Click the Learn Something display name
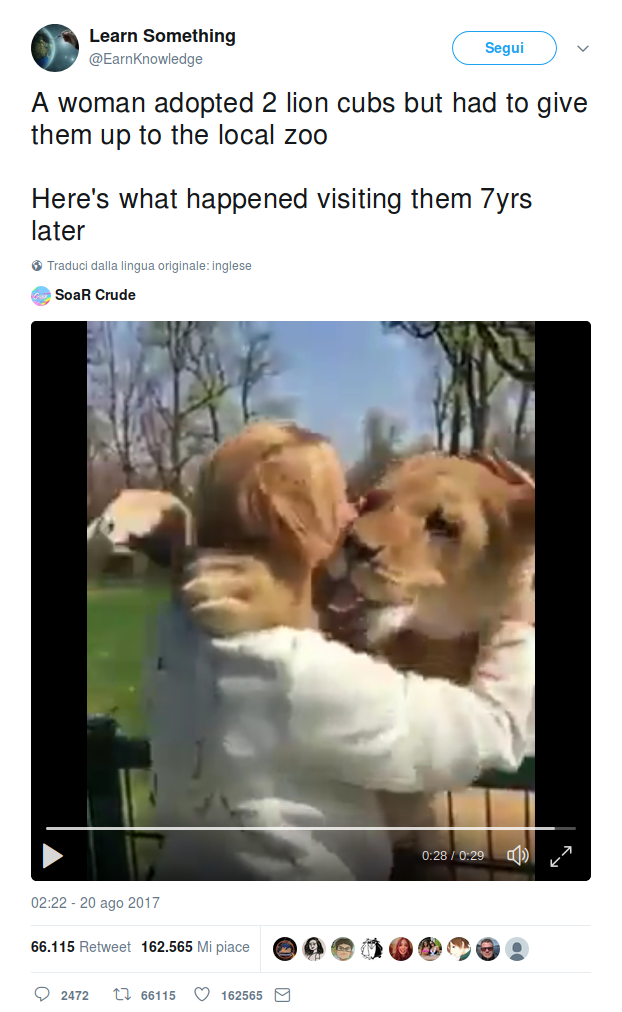Viewport: 622px width, 1012px height. pos(163,36)
